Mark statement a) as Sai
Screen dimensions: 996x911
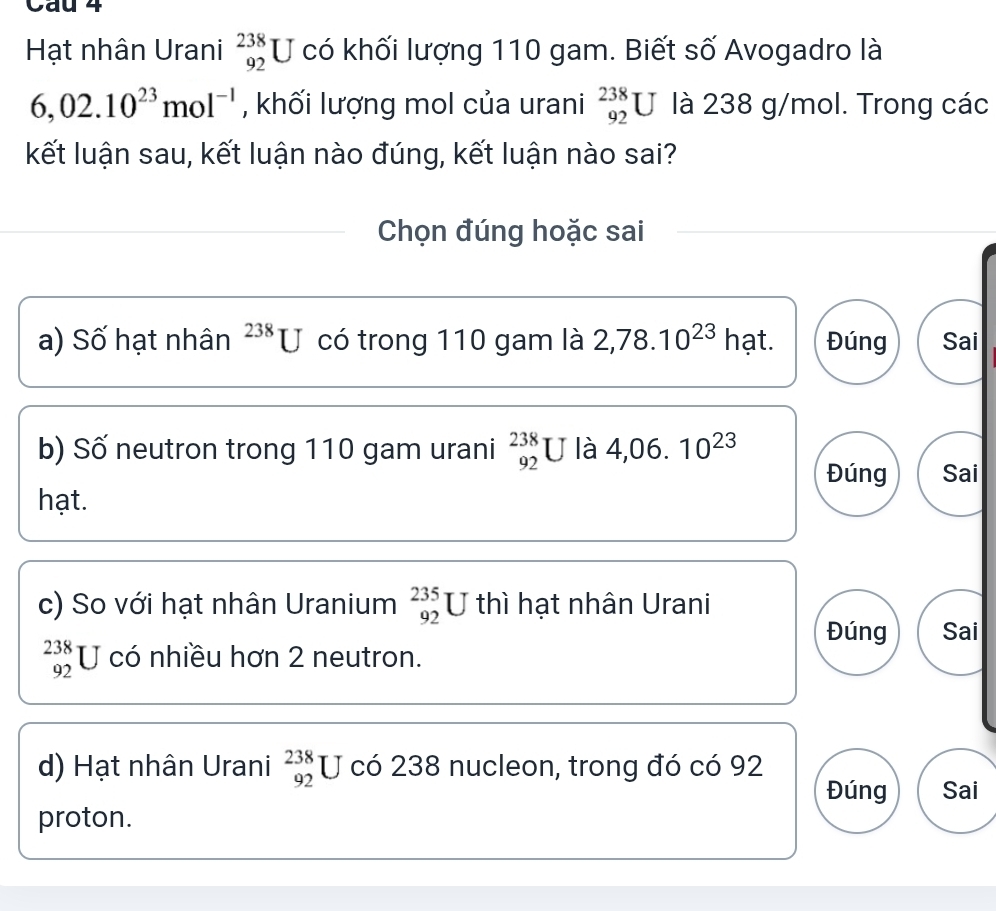pyautogui.click(x=959, y=342)
